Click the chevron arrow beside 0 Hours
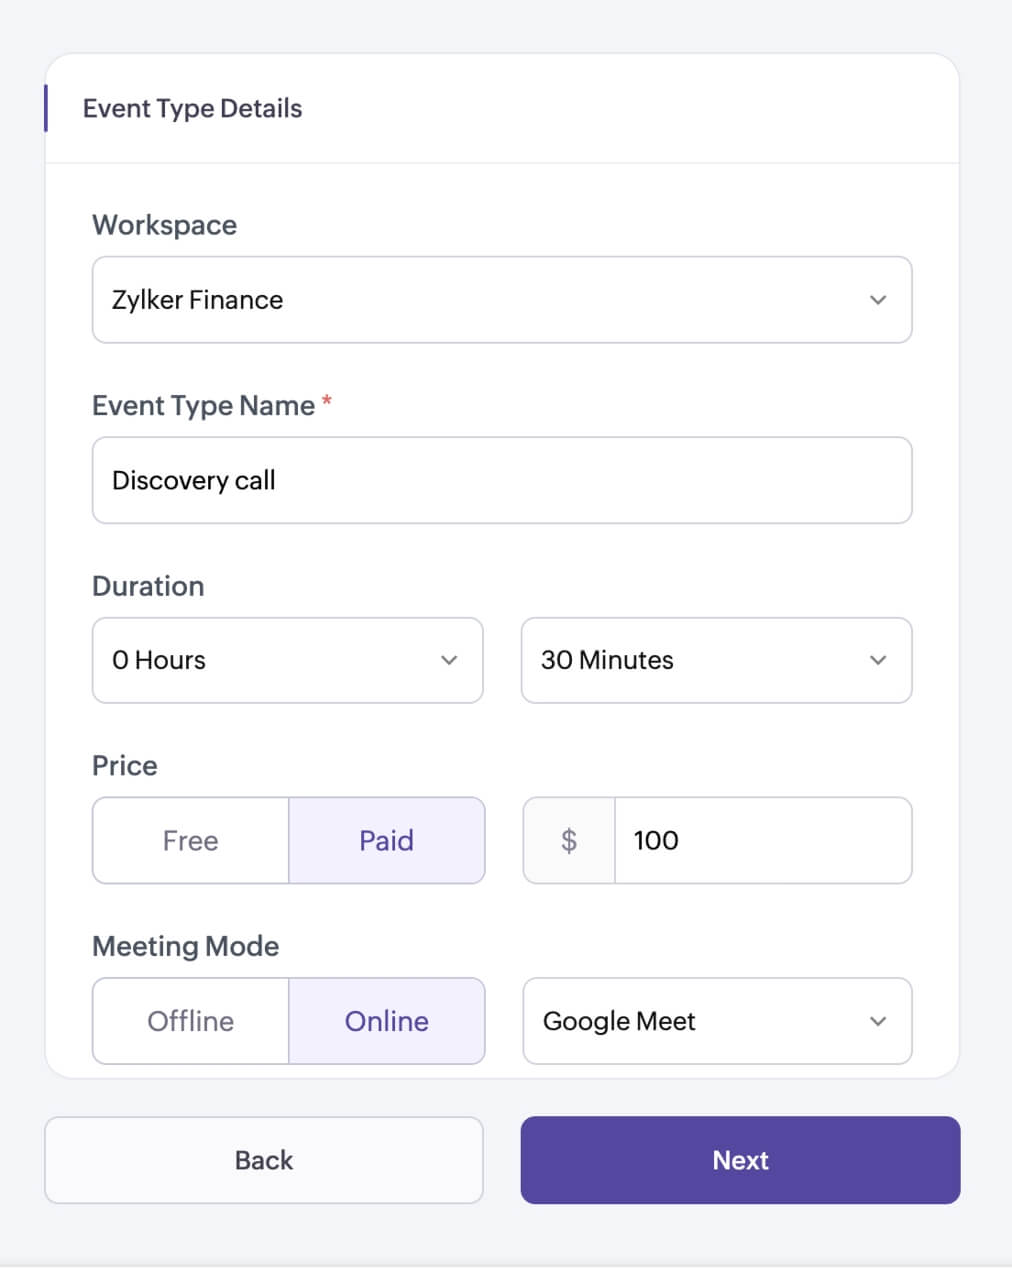Image resolution: width=1012 pixels, height=1268 pixels. [x=449, y=660]
